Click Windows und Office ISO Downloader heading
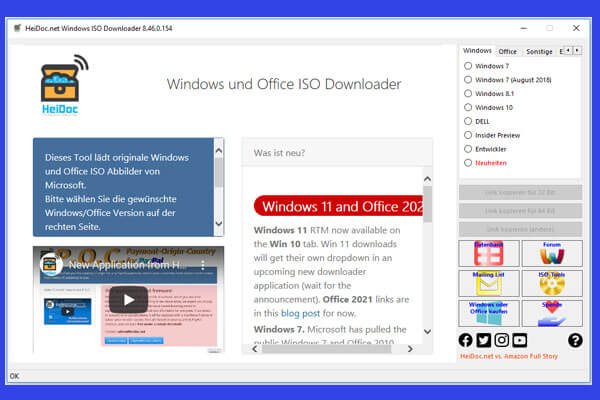Viewport: 600px width, 400px height. 284,84
